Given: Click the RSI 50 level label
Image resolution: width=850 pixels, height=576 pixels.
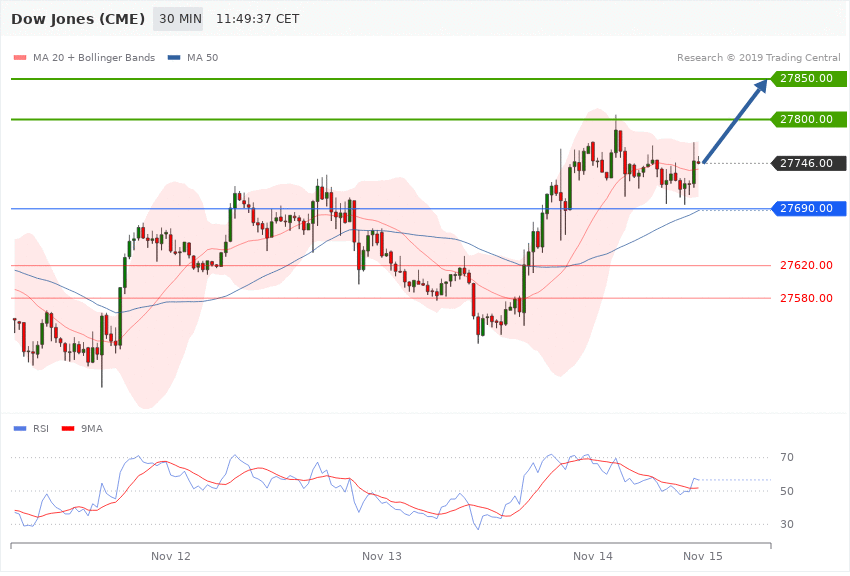Looking at the screenshot, I should coord(787,491).
